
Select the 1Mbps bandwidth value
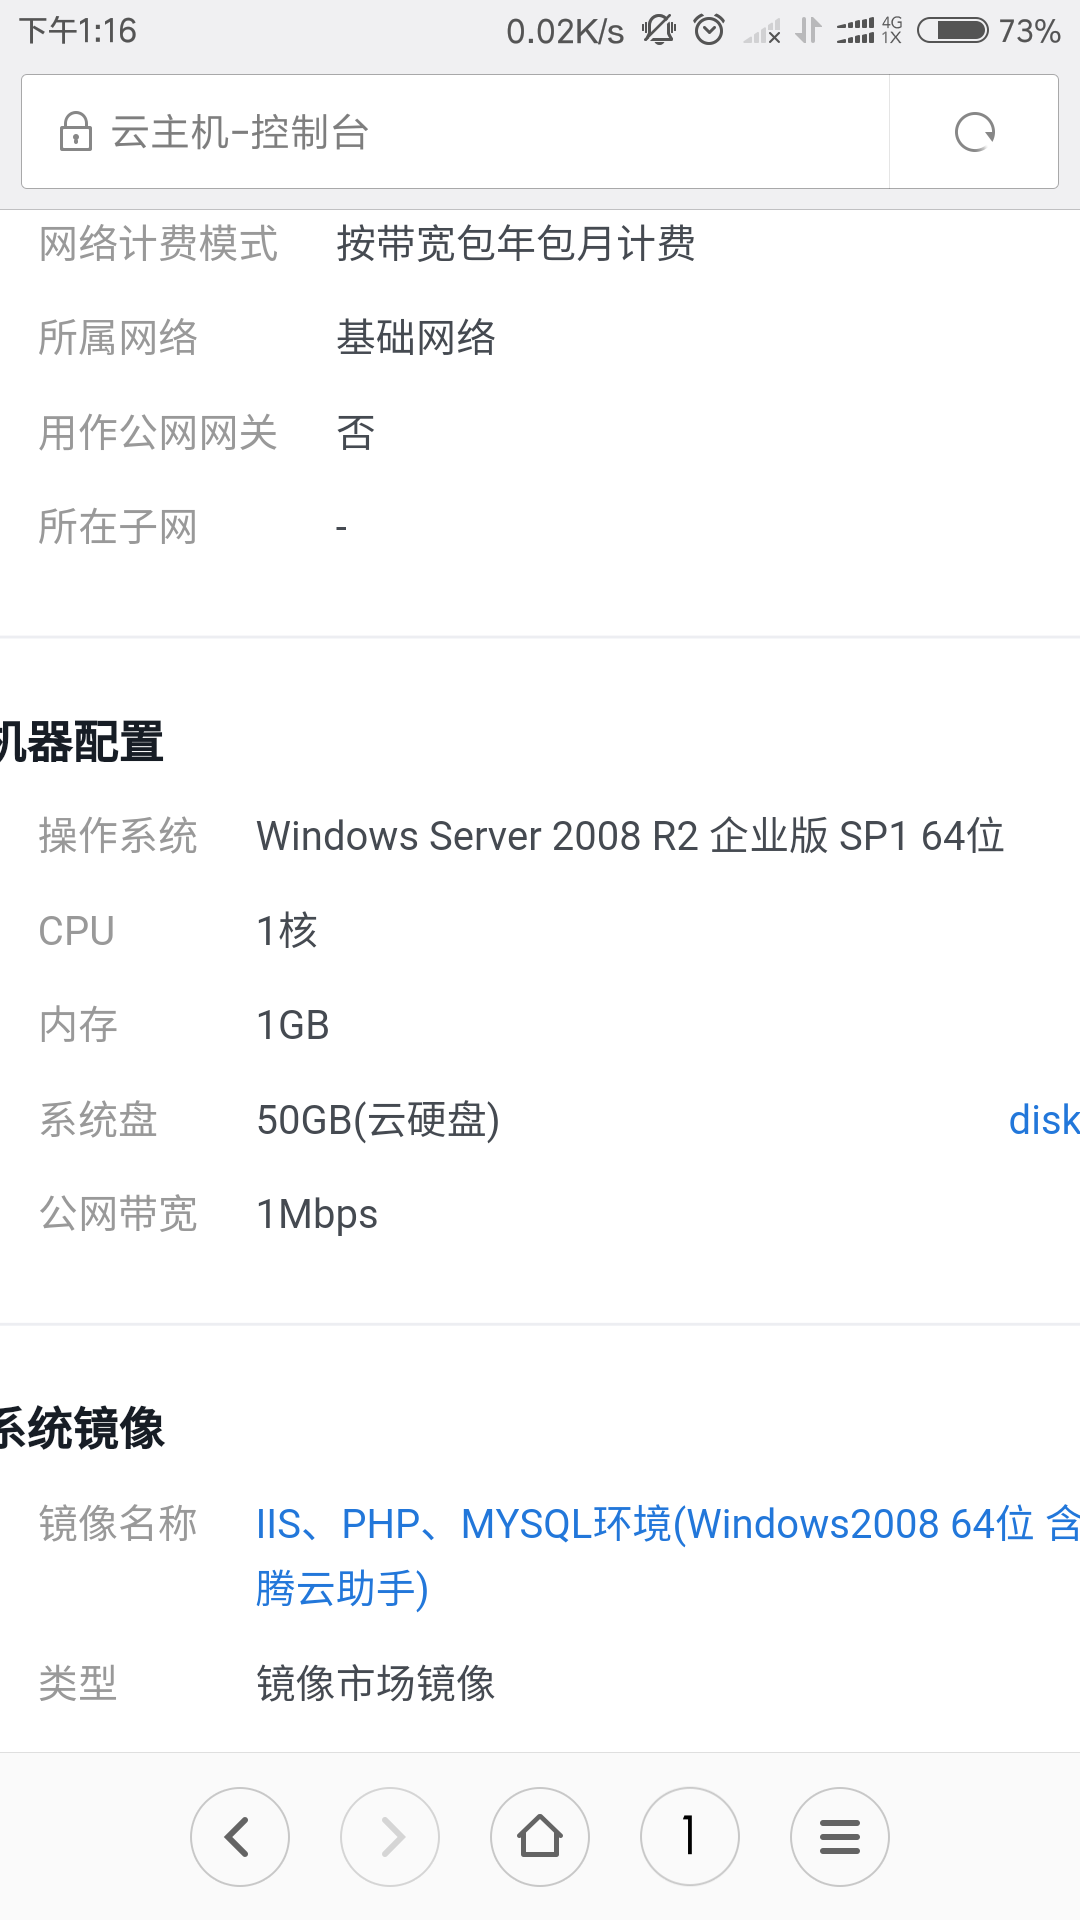coord(316,1213)
